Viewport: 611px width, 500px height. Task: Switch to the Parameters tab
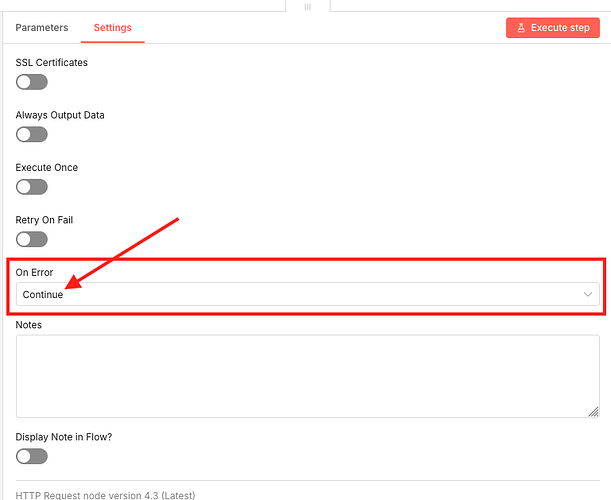pos(42,28)
